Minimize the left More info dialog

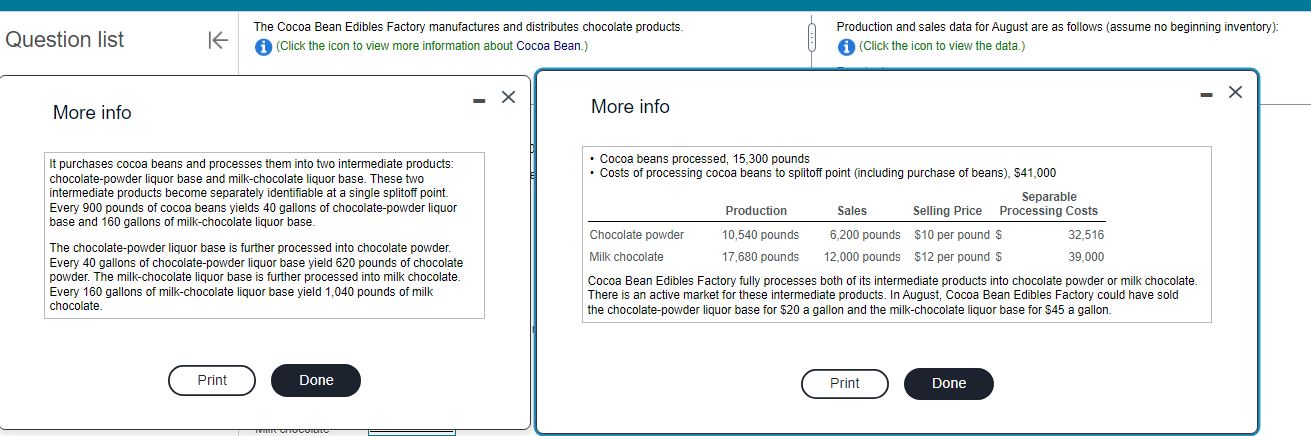tap(478, 99)
